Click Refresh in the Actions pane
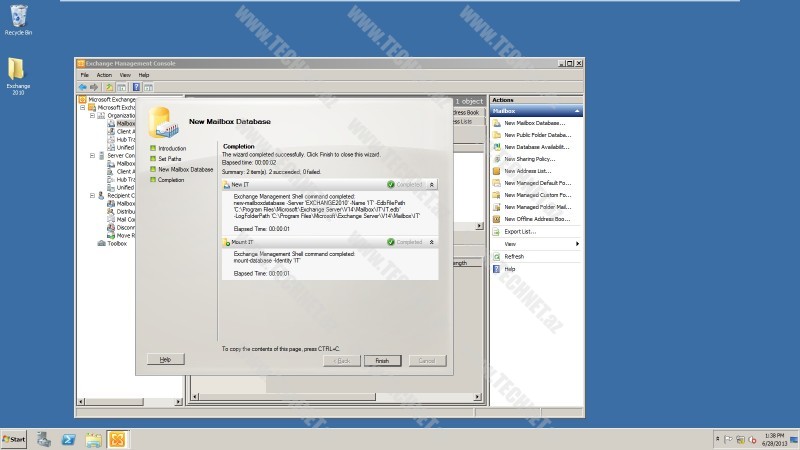 513,256
